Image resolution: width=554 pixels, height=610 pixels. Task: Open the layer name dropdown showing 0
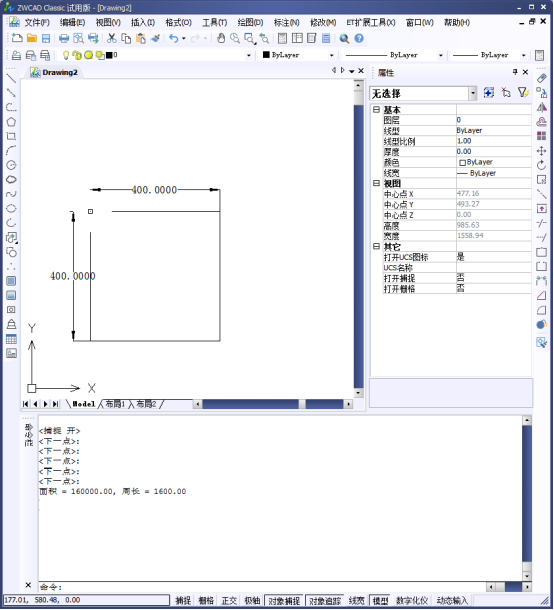tap(249, 55)
